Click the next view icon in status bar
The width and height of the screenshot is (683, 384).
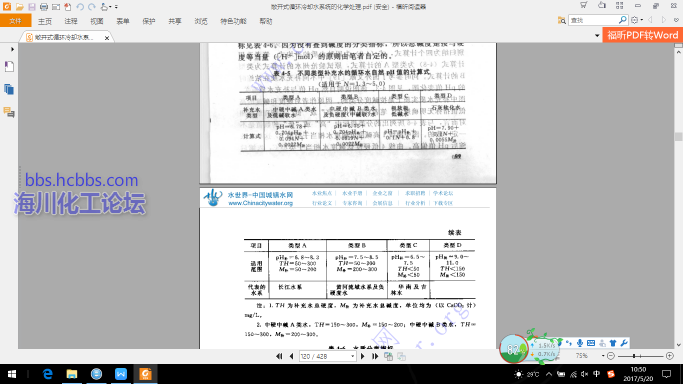(402, 357)
